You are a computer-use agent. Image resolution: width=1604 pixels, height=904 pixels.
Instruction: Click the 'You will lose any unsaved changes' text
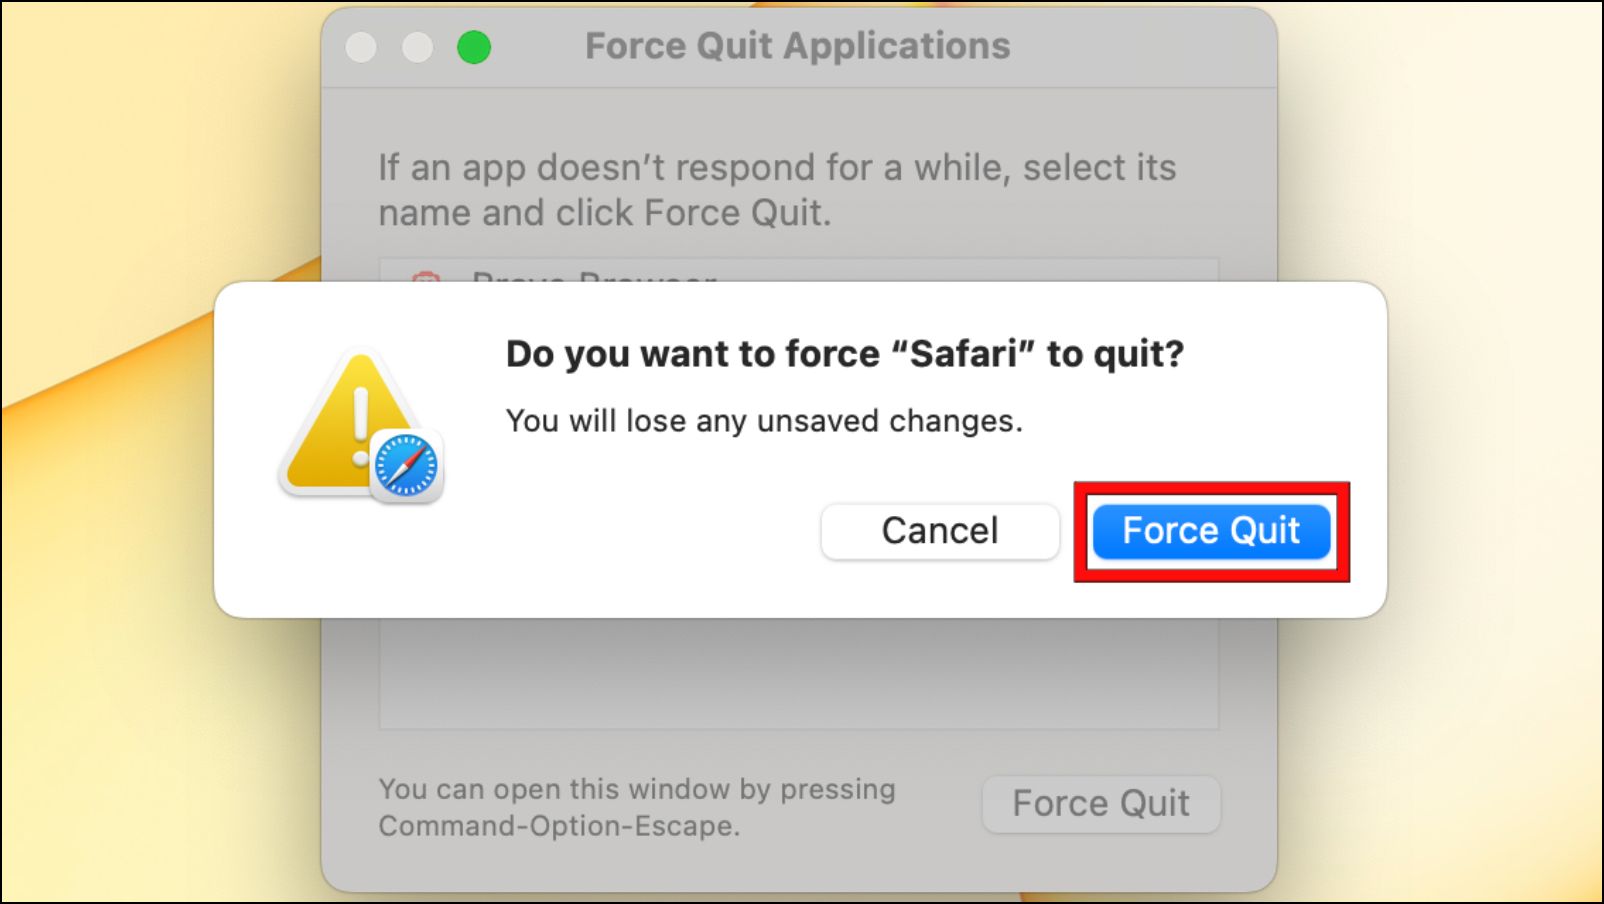pos(764,421)
